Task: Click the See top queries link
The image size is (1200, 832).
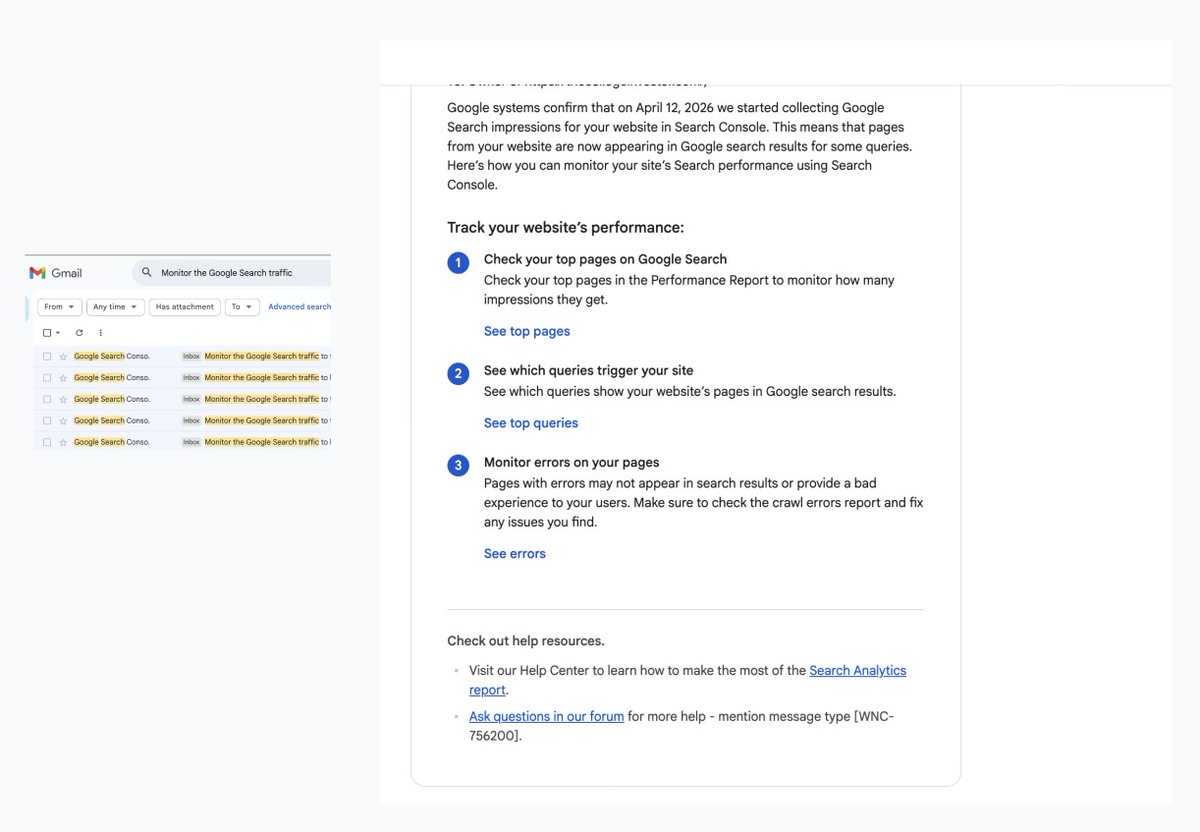Action: (531, 423)
